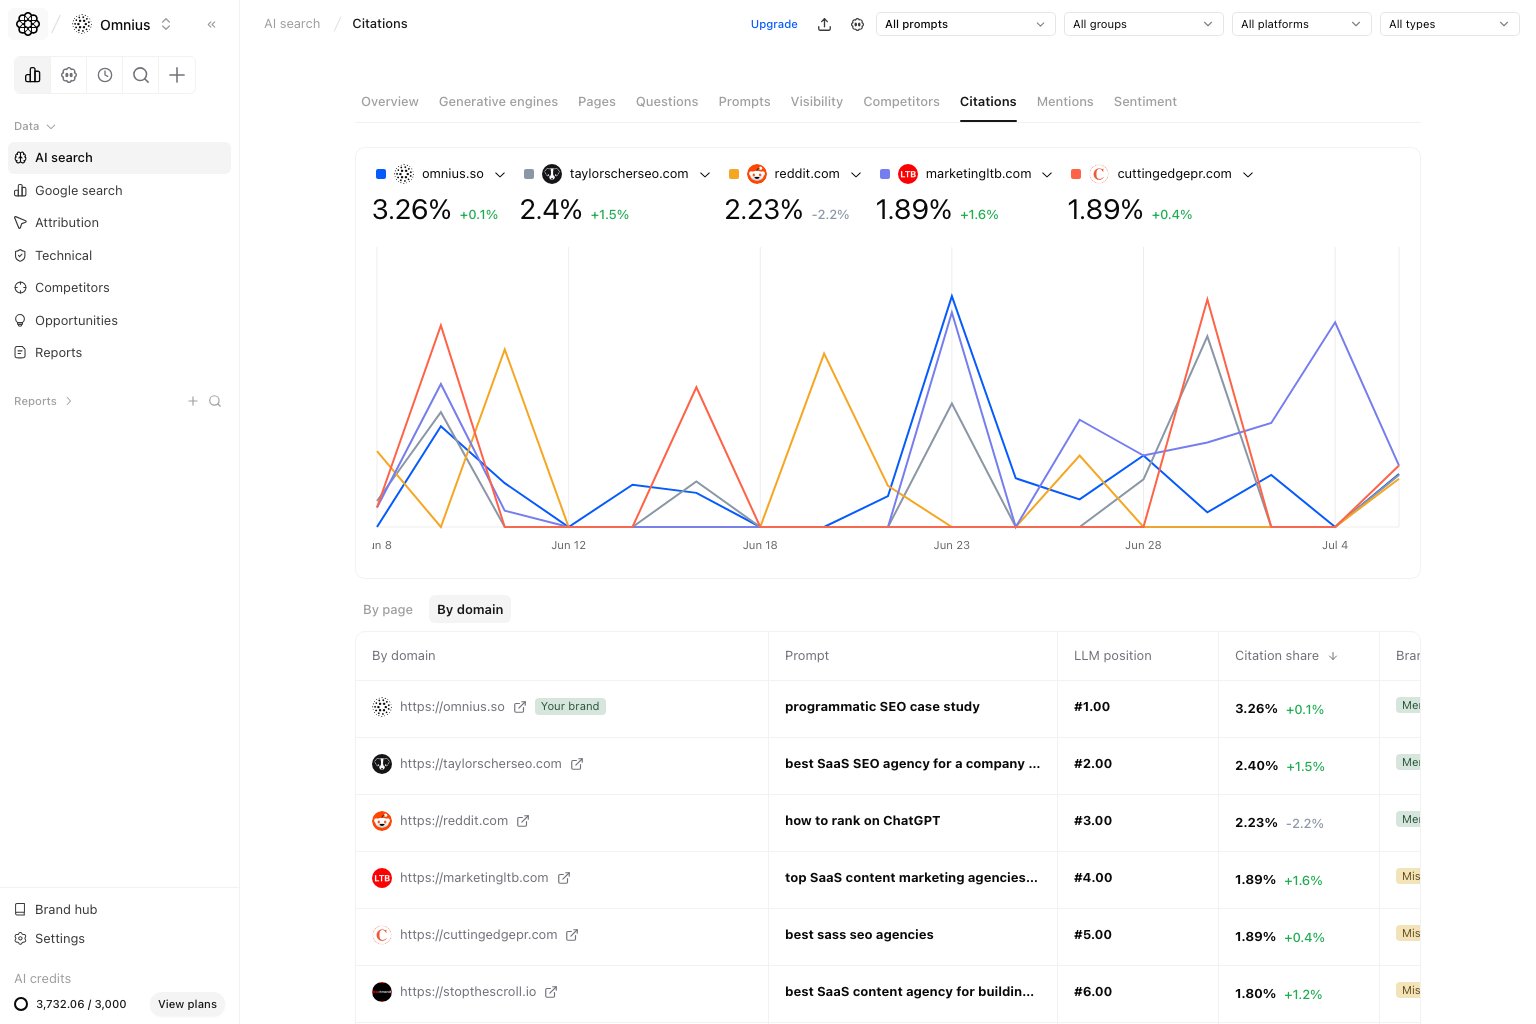This screenshot has width=1536, height=1024.
Task: Open the Omnius workspace switcher
Action: point(123,24)
